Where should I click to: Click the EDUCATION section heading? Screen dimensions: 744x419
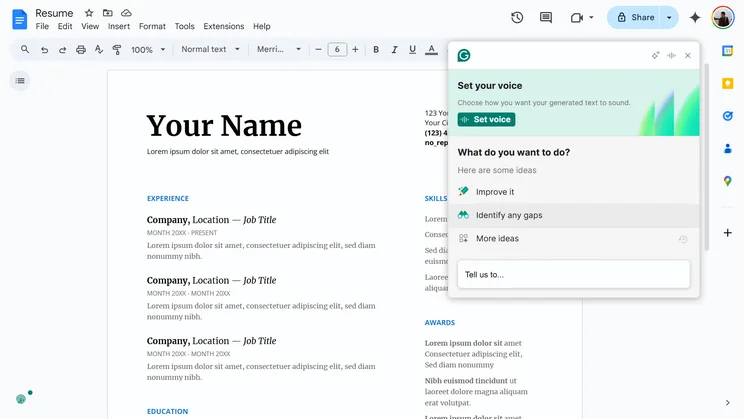(167, 411)
